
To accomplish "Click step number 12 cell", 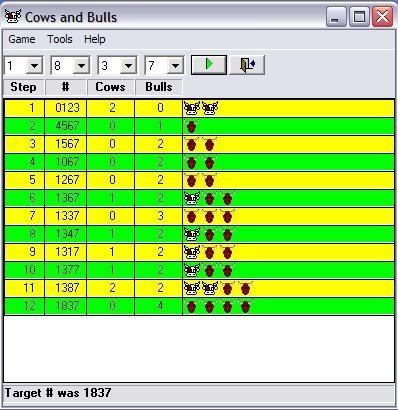I will (24, 306).
